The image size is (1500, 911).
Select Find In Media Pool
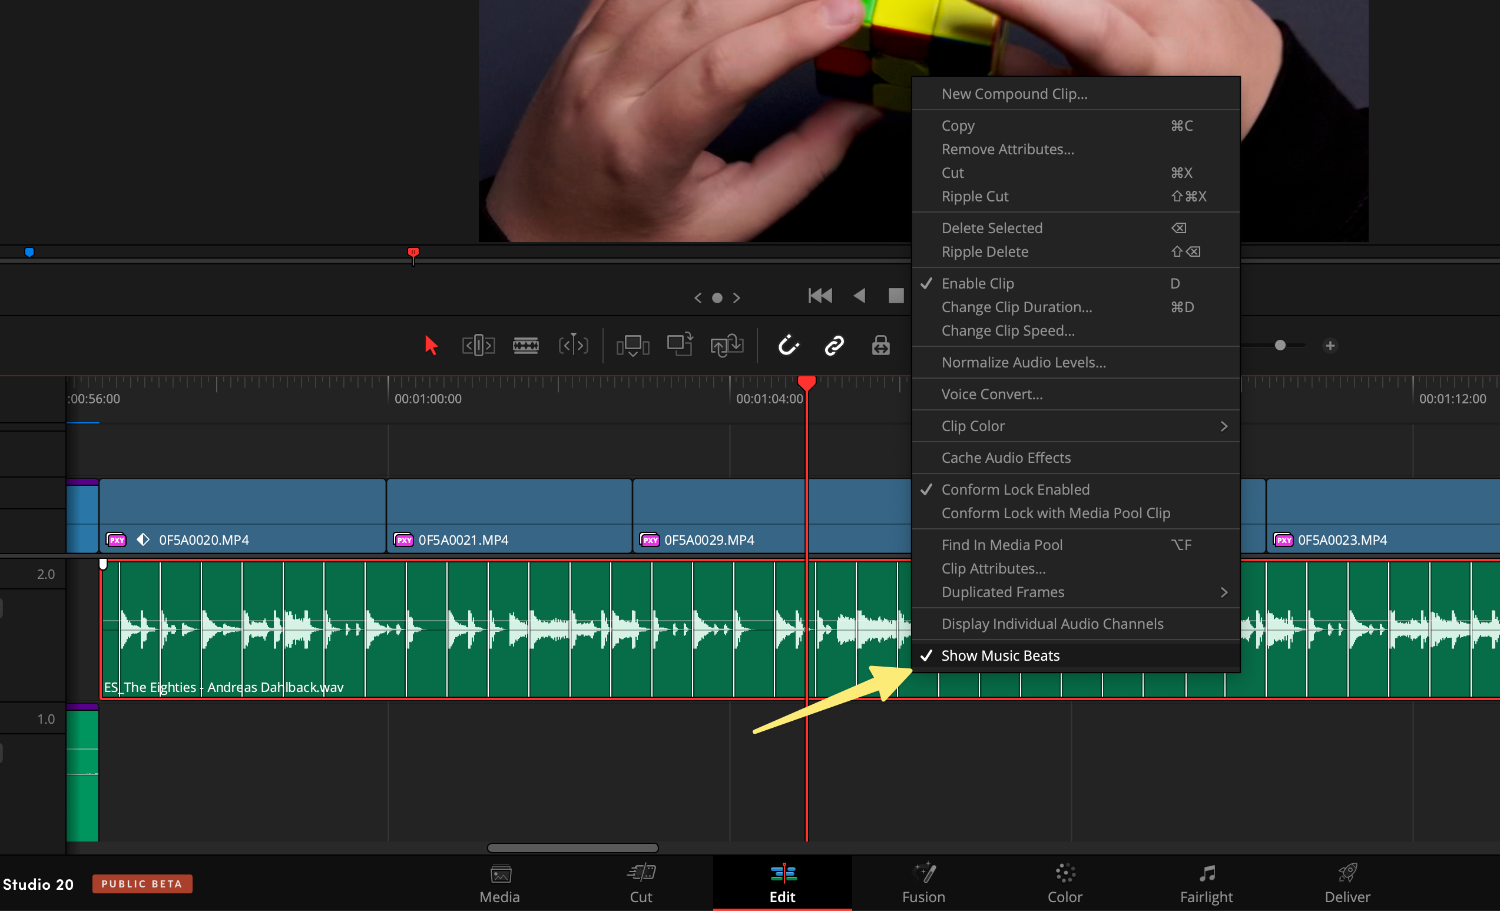tap(1002, 544)
